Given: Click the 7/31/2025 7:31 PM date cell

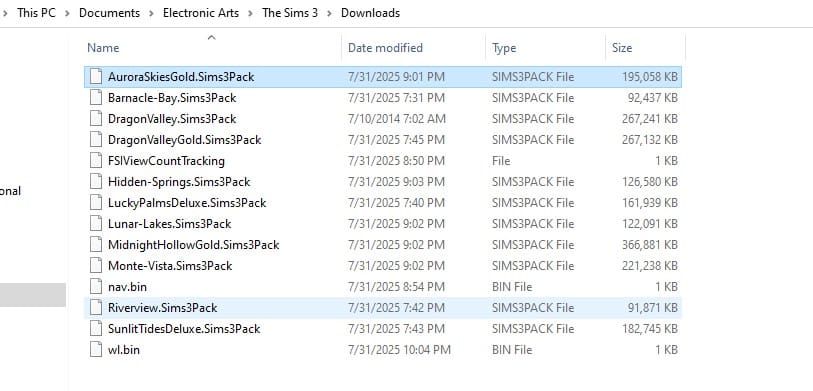Looking at the screenshot, I should click(x=396, y=97).
